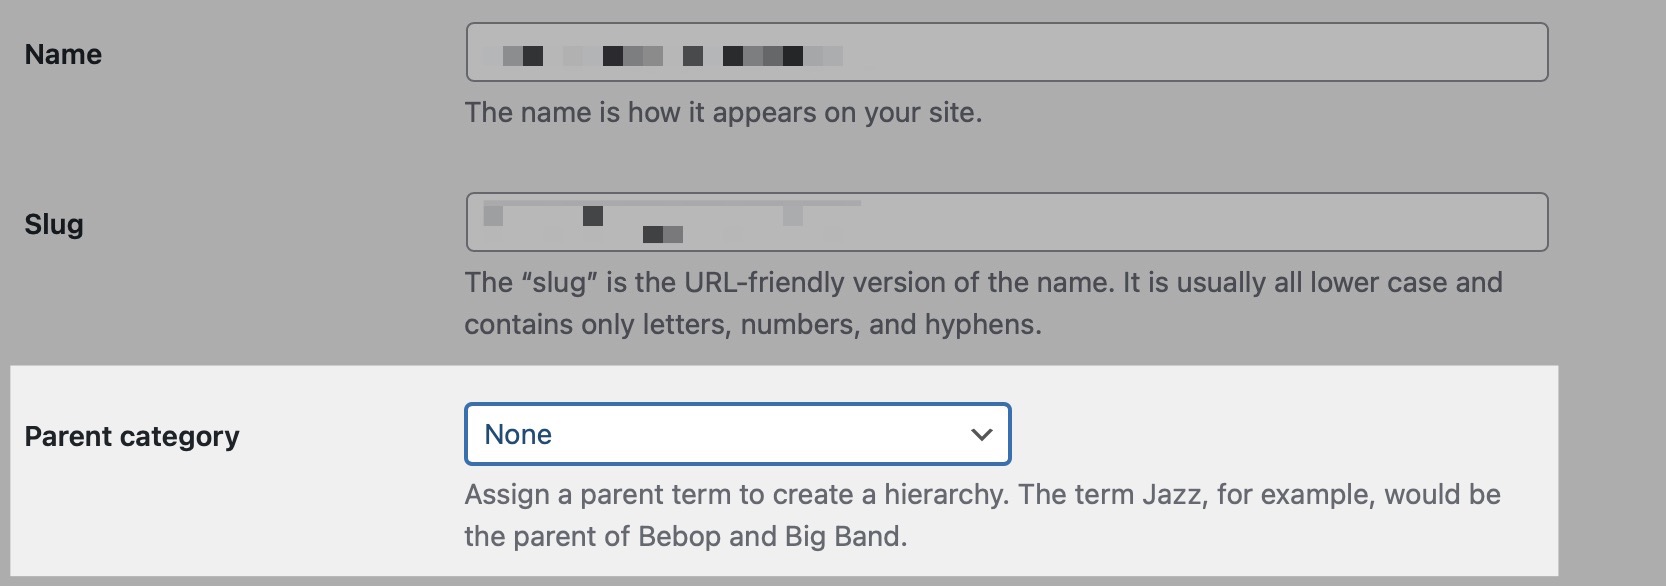Click the Name input field

pos(1006,53)
